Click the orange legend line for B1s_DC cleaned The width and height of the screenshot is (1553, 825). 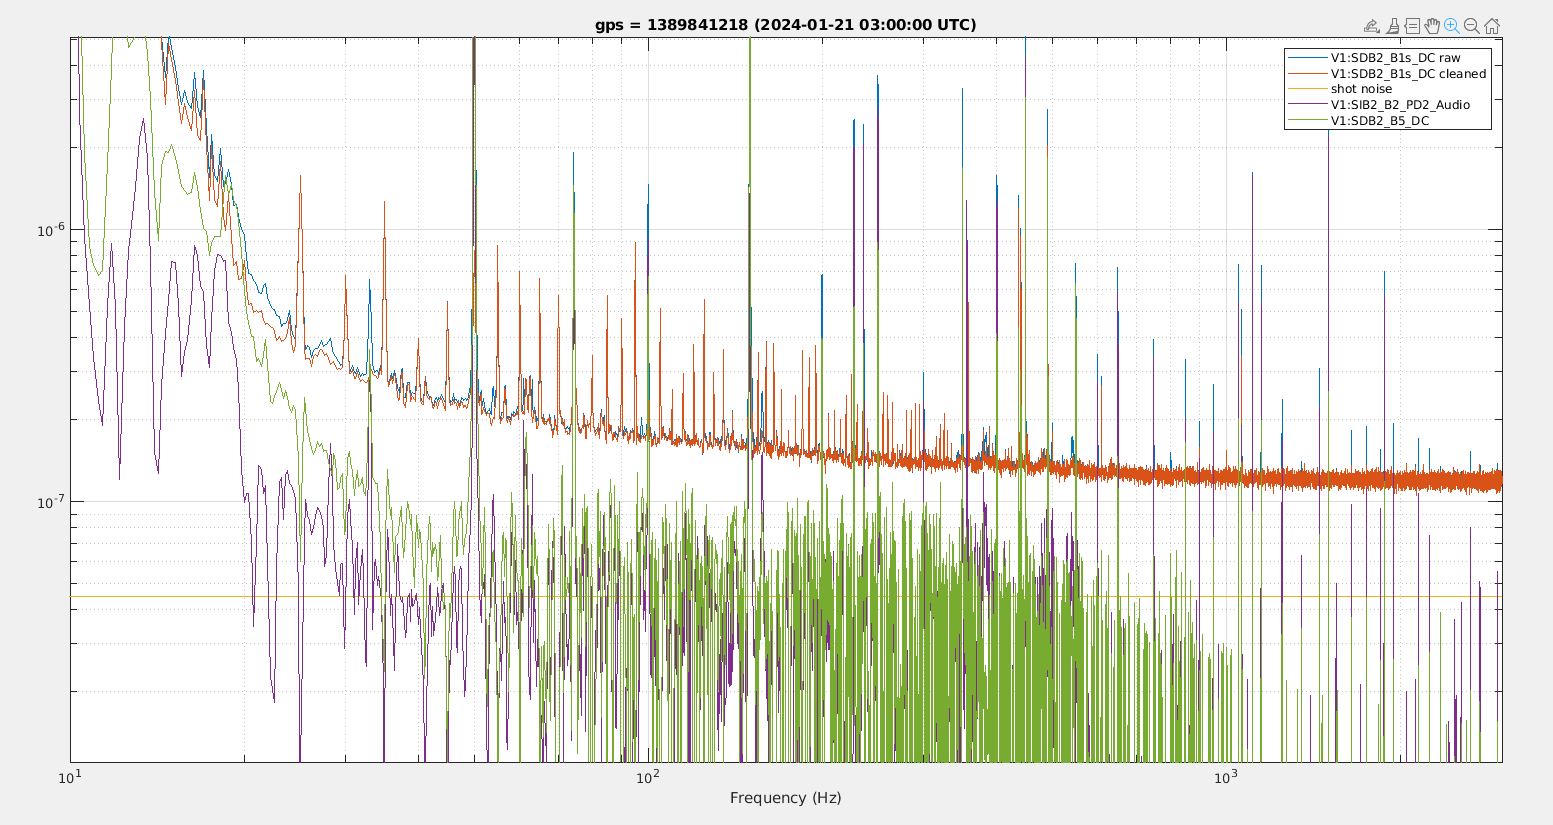click(1307, 74)
